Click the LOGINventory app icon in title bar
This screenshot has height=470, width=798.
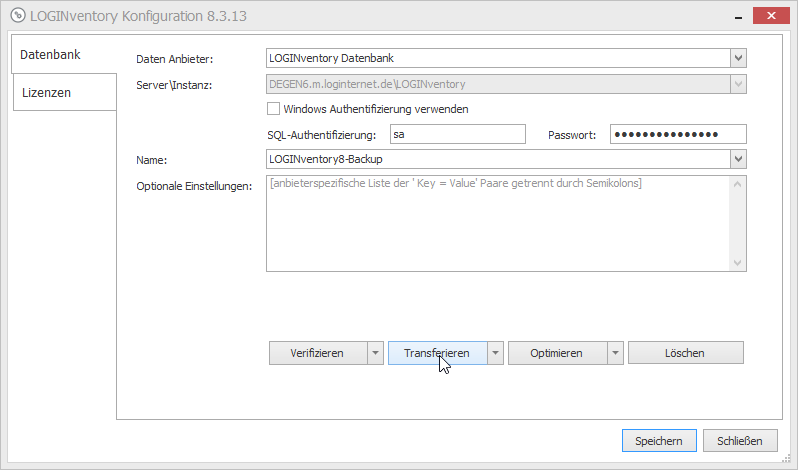[18, 16]
